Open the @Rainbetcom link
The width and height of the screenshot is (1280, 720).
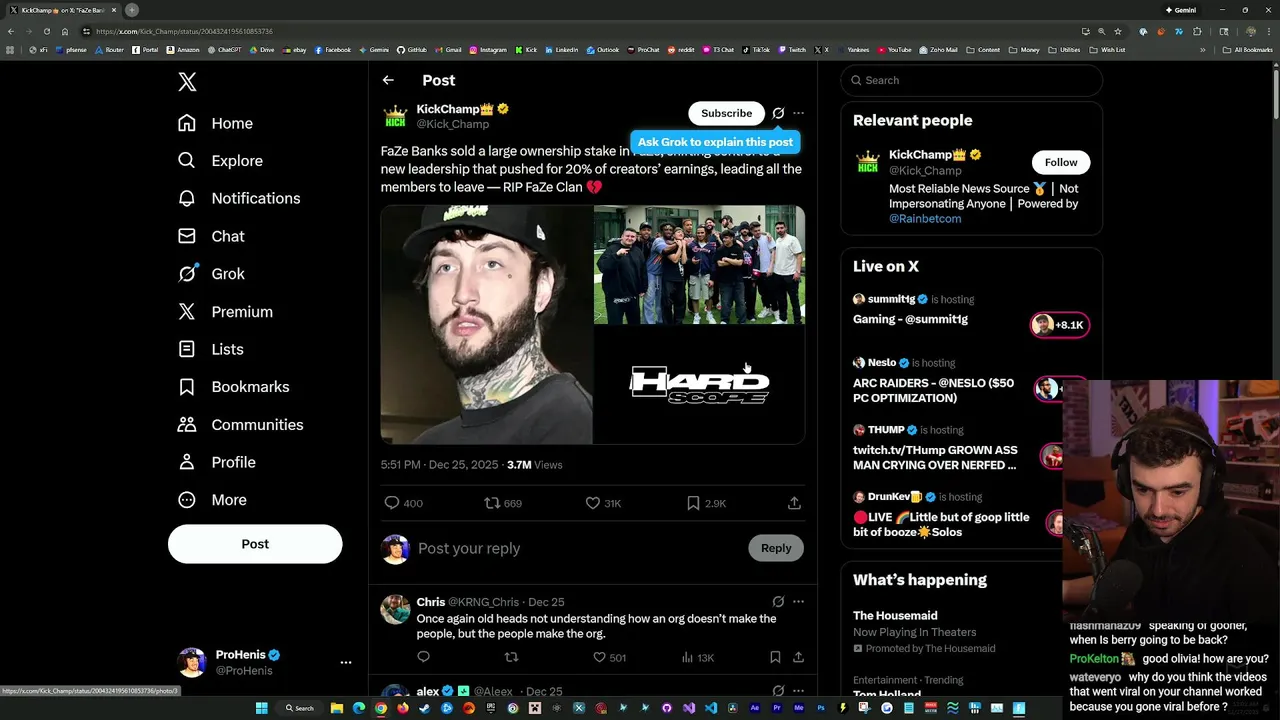pyautogui.click(x=925, y=219)
